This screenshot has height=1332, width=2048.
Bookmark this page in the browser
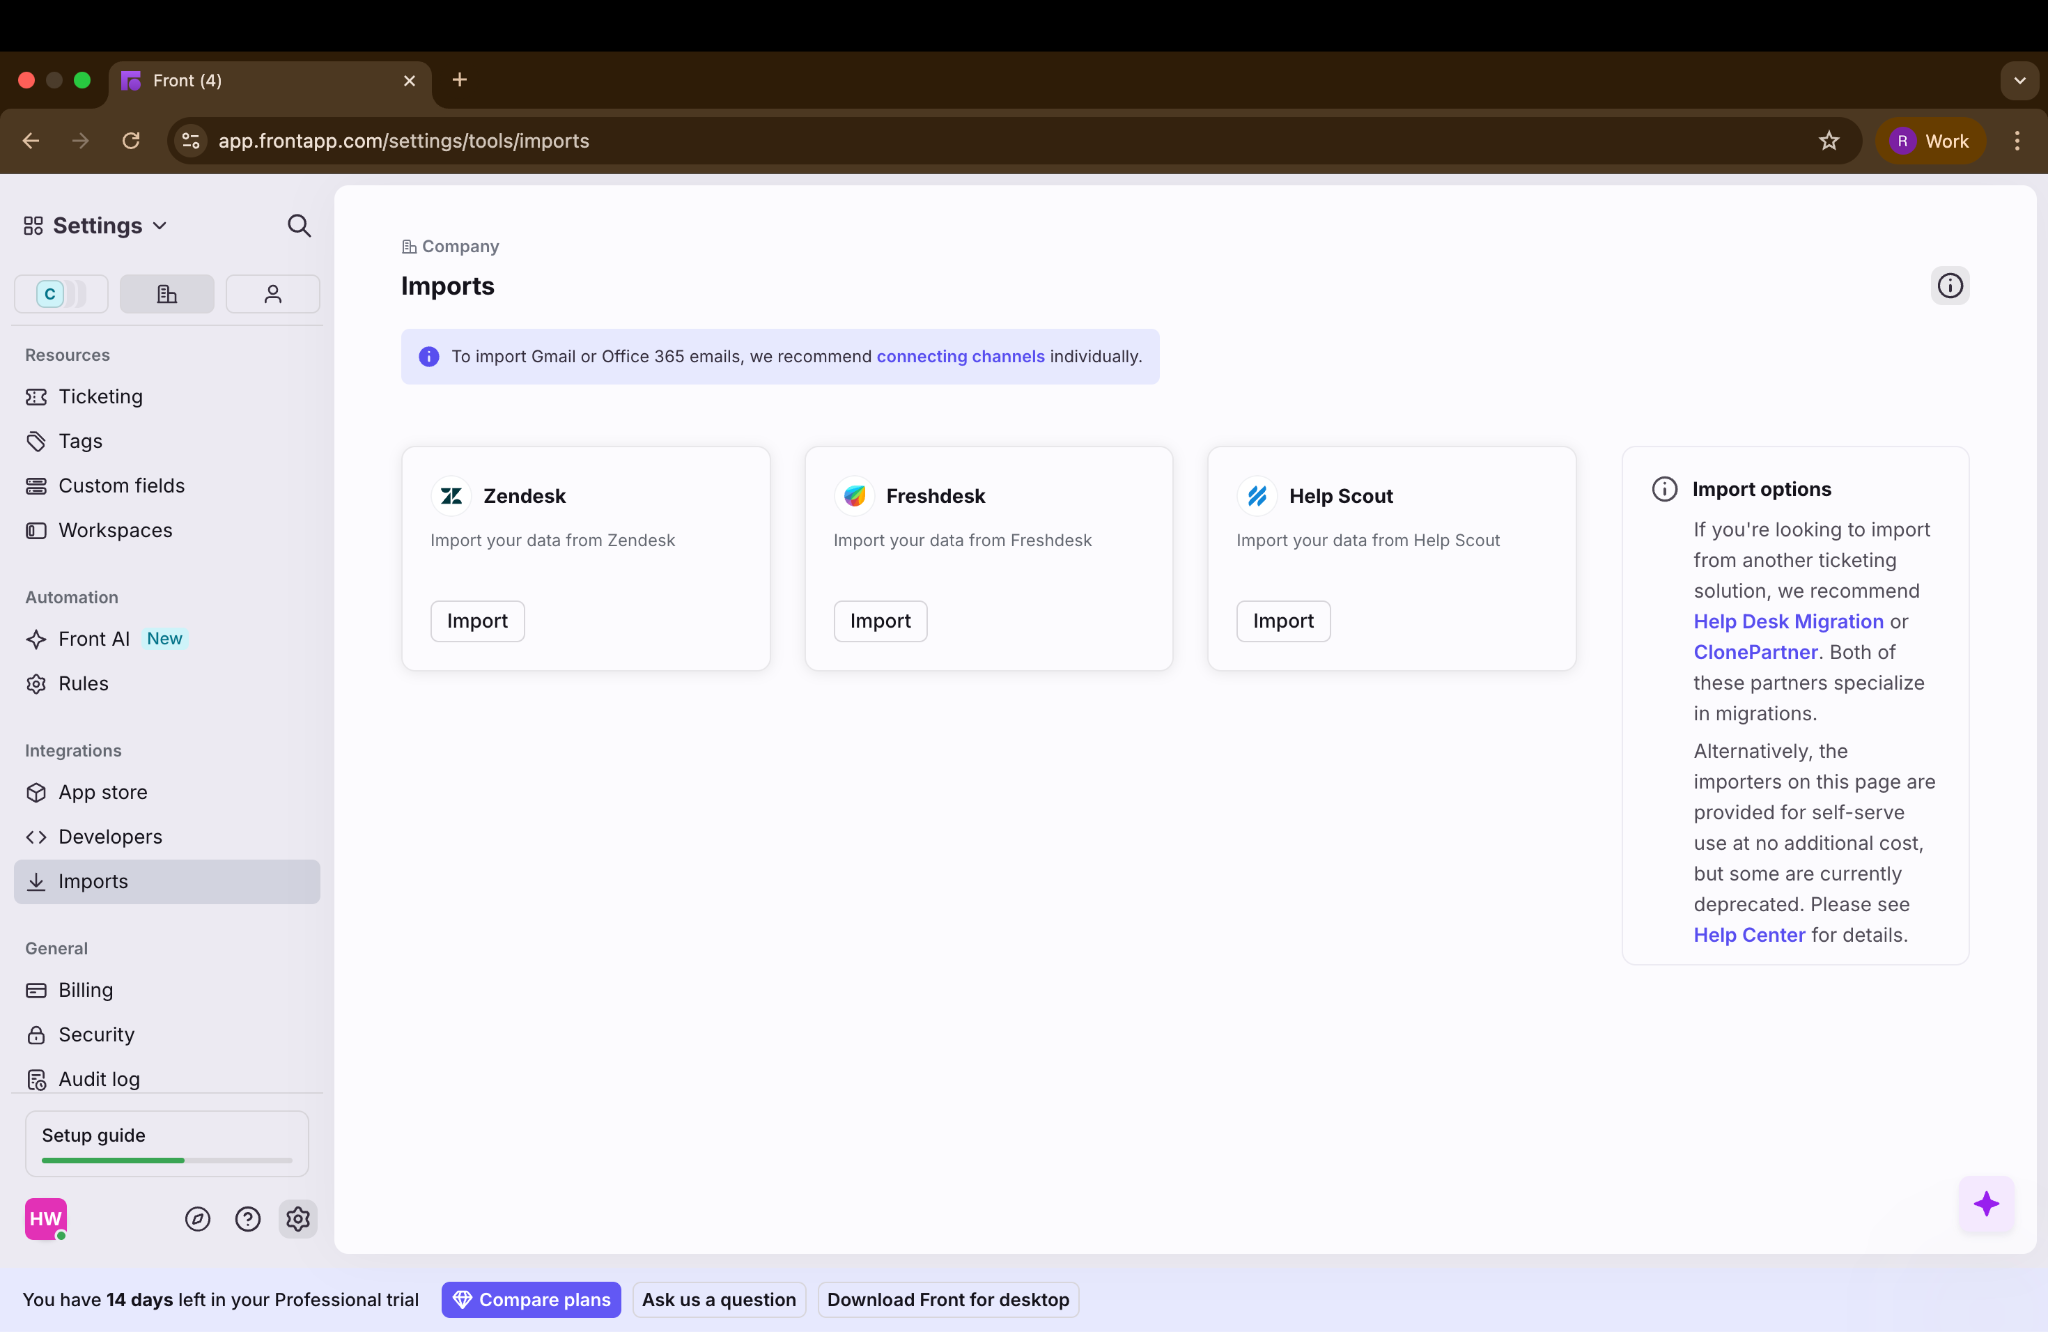(x=1829, y=141)
